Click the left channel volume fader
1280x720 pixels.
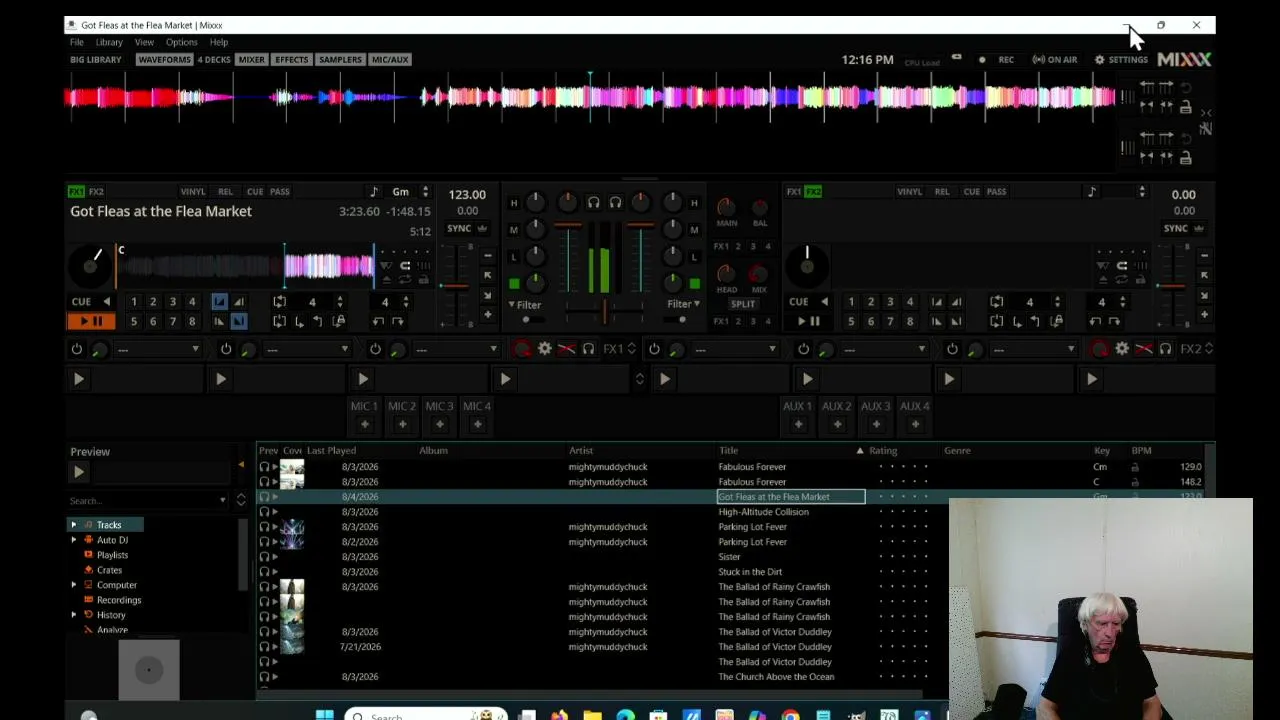click(567, 258)
